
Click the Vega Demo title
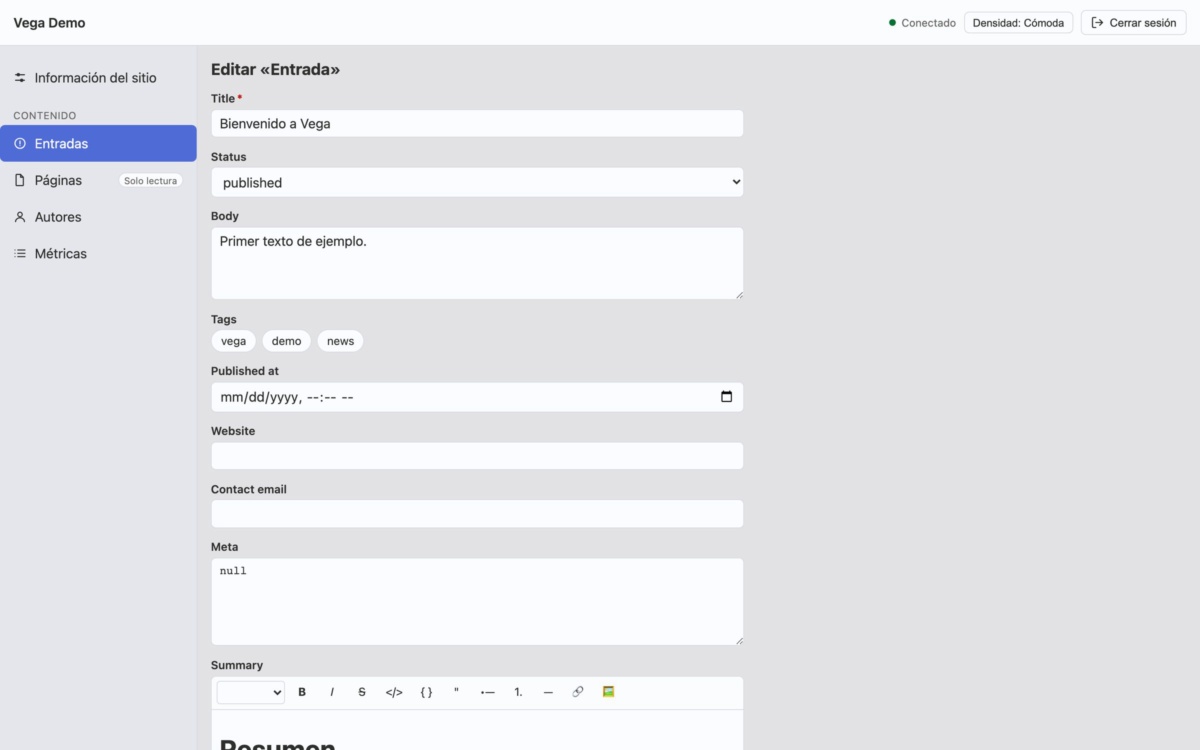[49, 23]
